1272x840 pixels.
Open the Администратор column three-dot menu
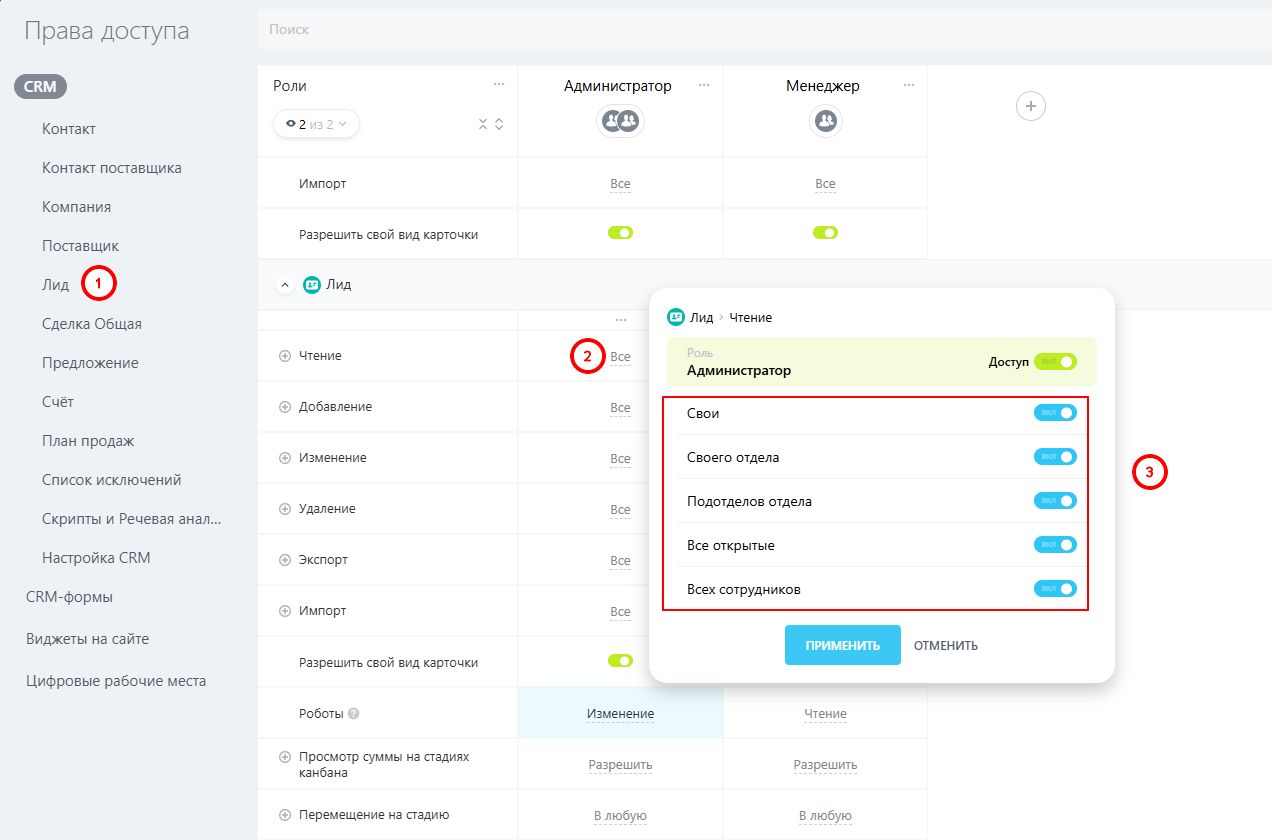coord(704,85)
